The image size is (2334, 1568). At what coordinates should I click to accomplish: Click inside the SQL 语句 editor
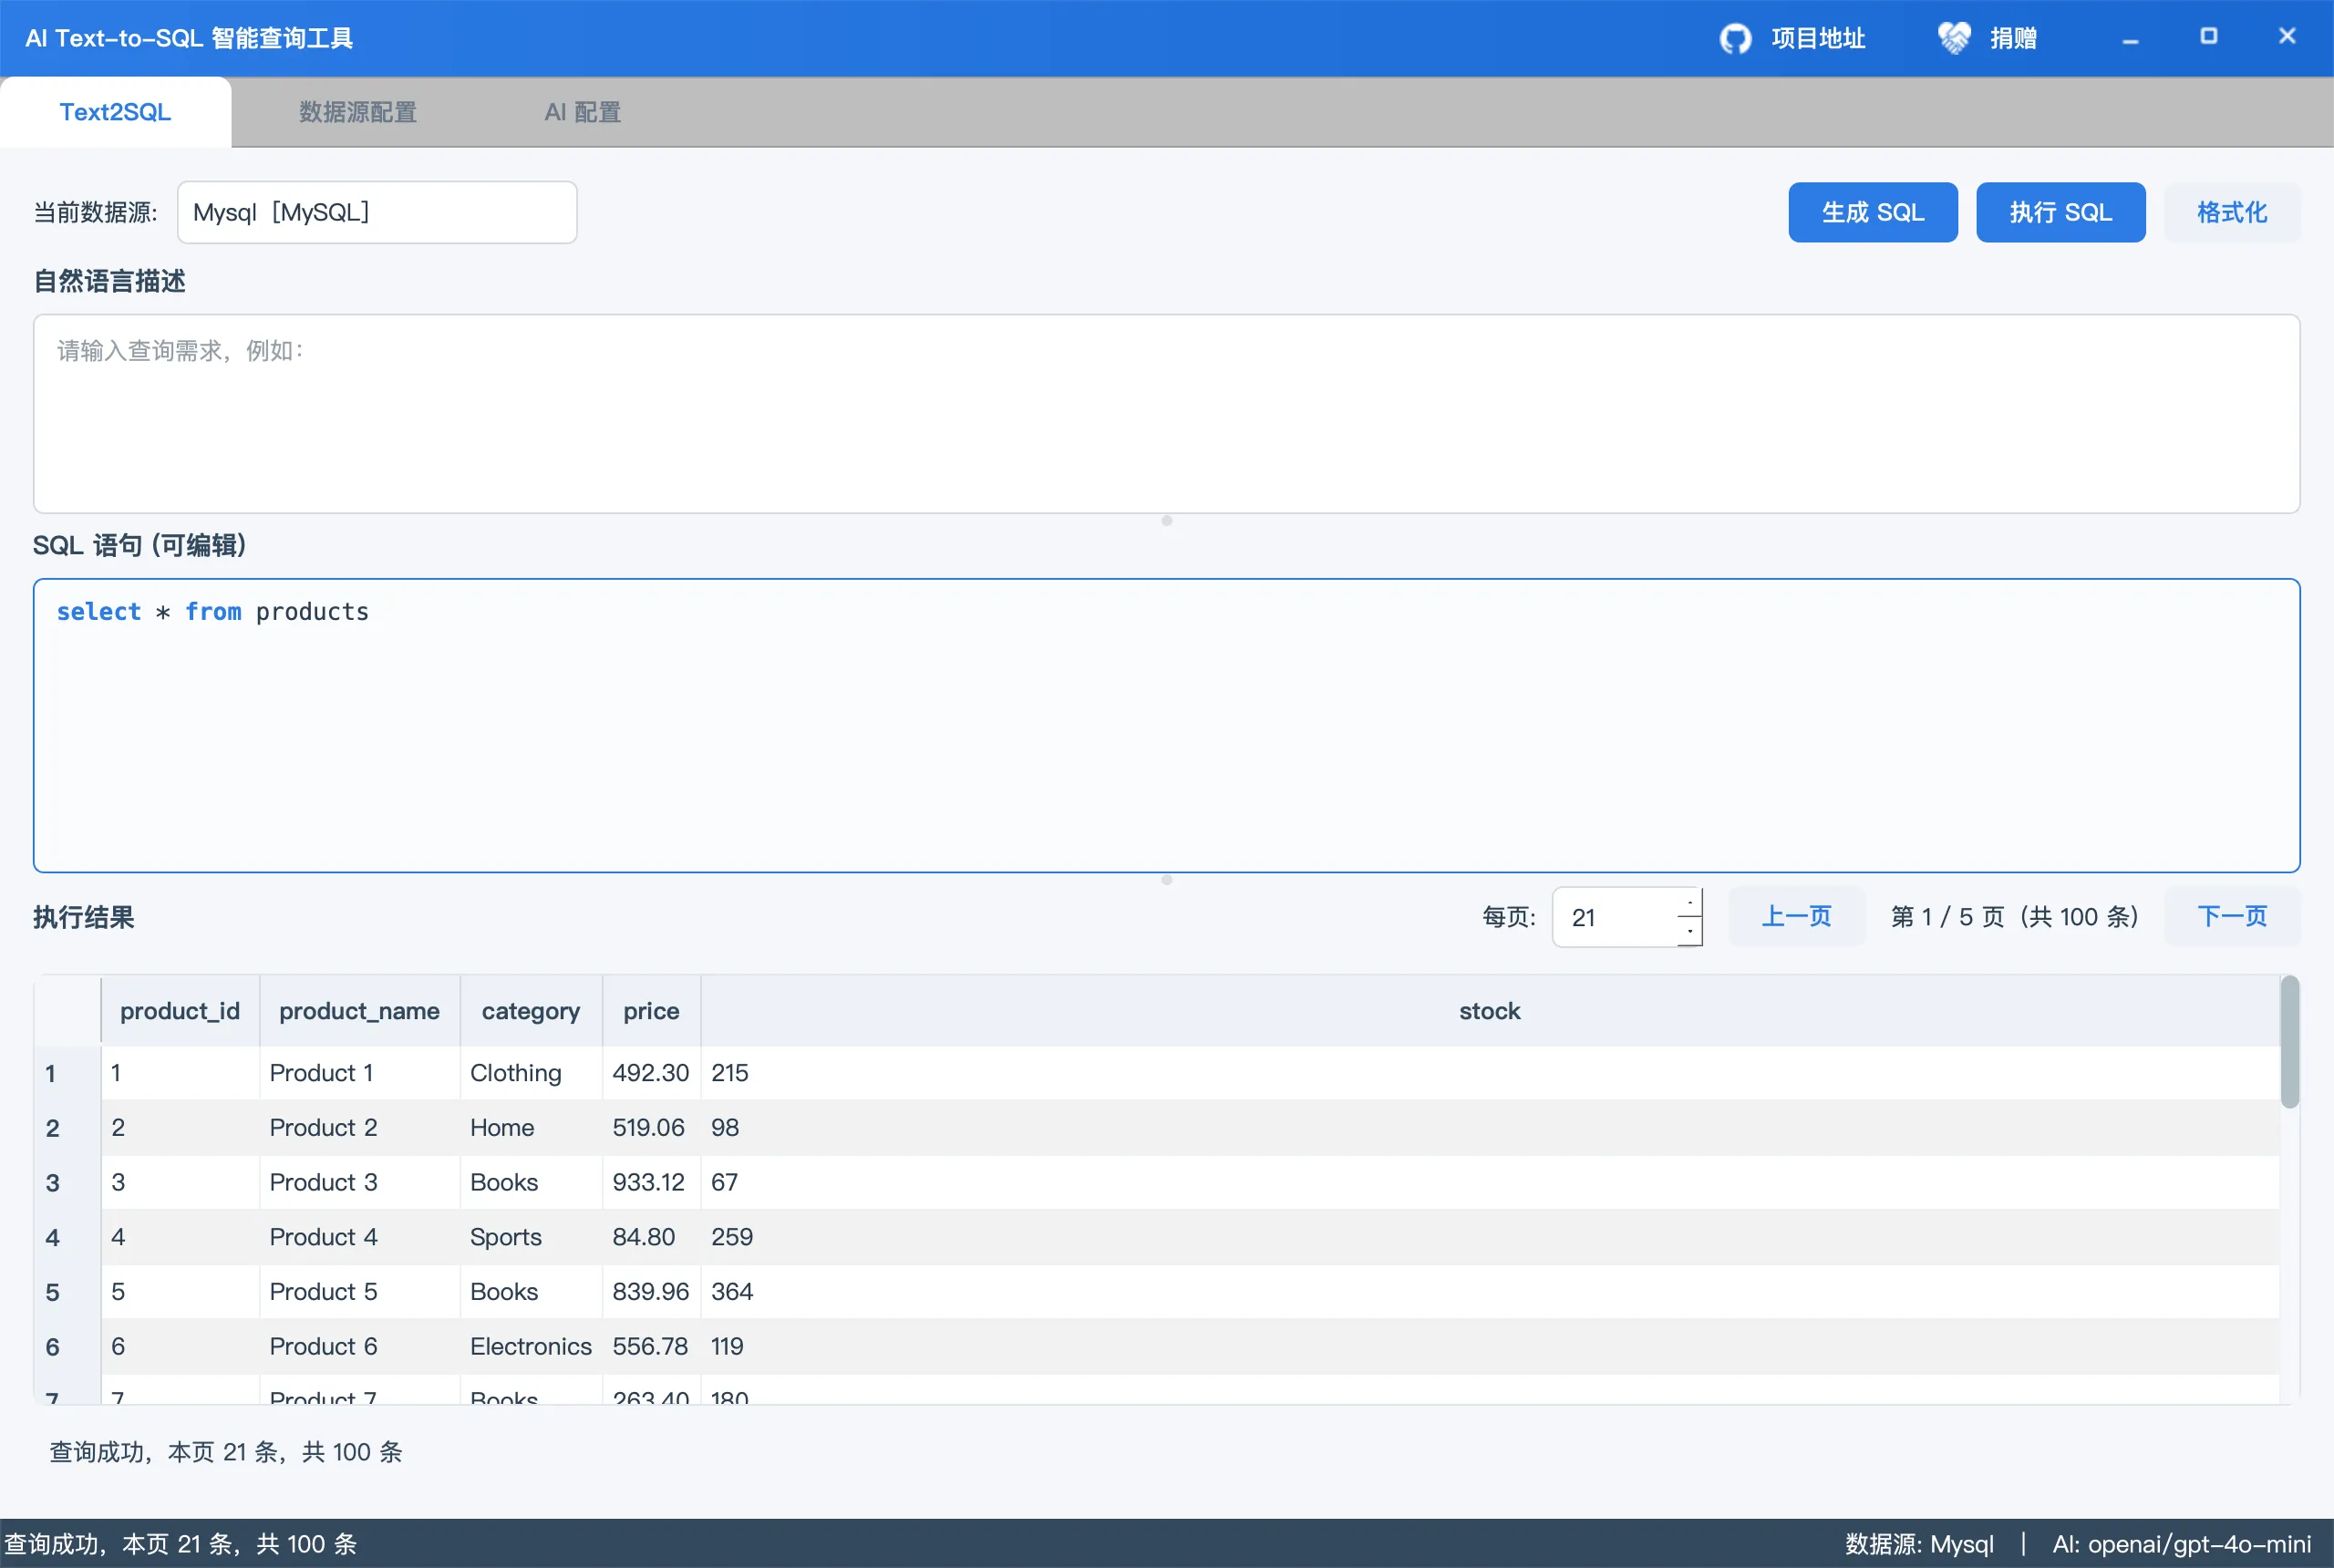1166,725
